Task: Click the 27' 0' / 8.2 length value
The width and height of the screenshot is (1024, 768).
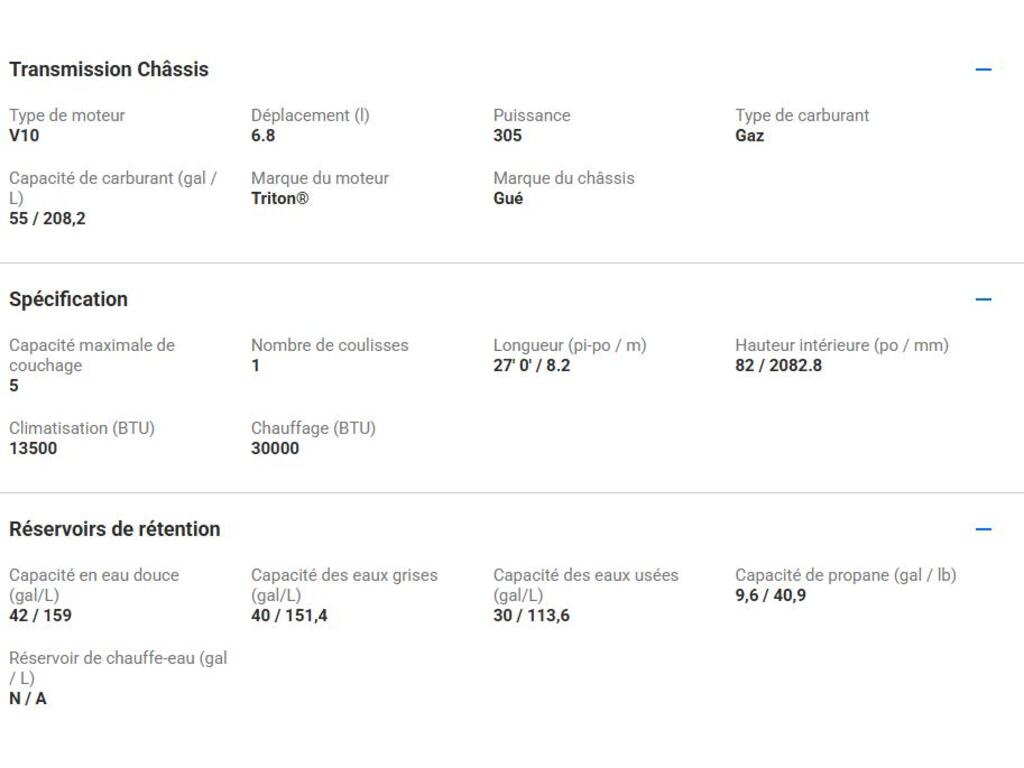Action: (x=531, y=366)
